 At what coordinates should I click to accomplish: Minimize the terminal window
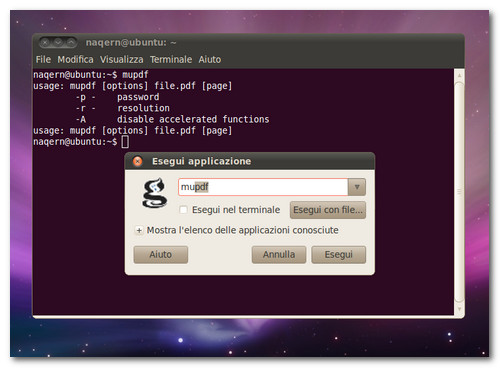(x=58, y=42)
